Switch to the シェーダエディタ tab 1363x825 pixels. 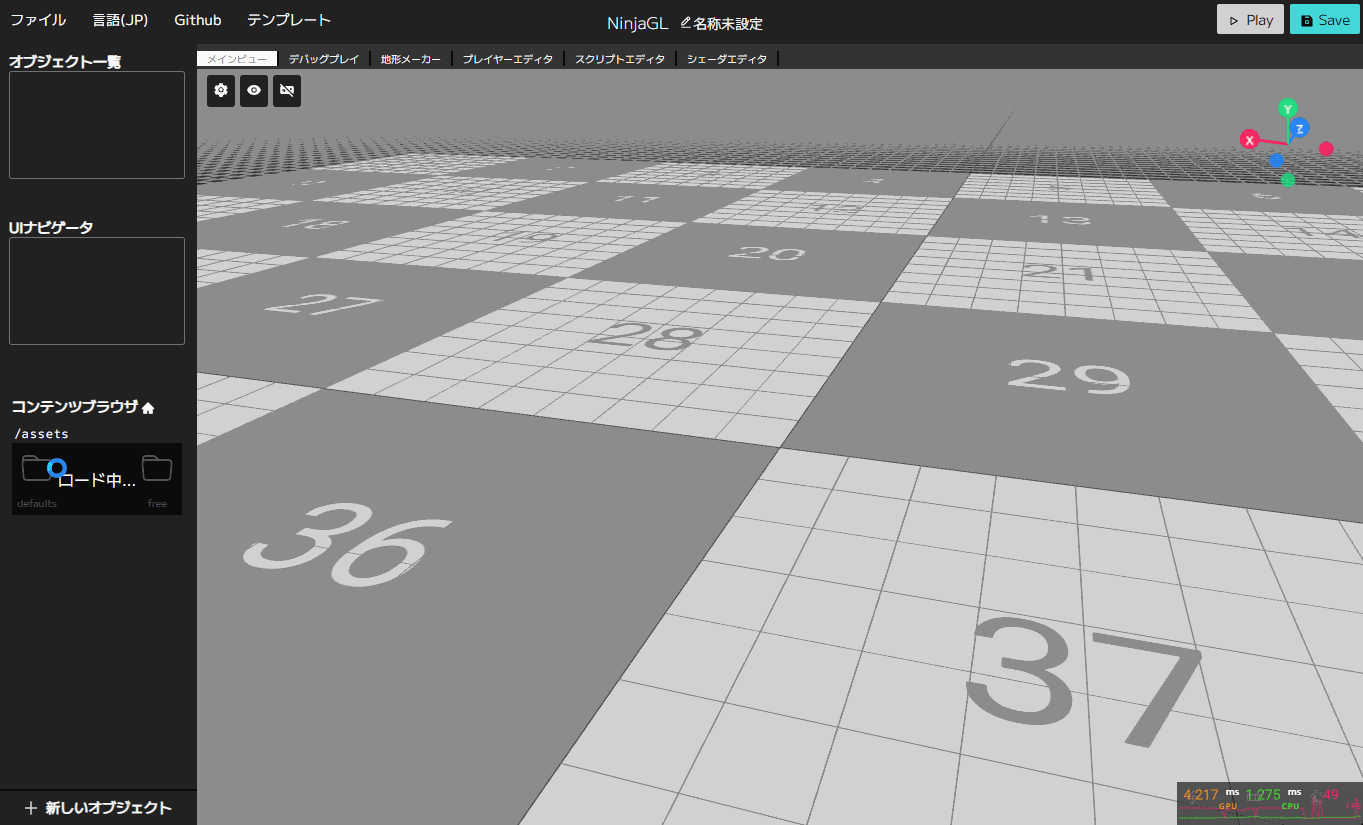click(x=728, y=58)
